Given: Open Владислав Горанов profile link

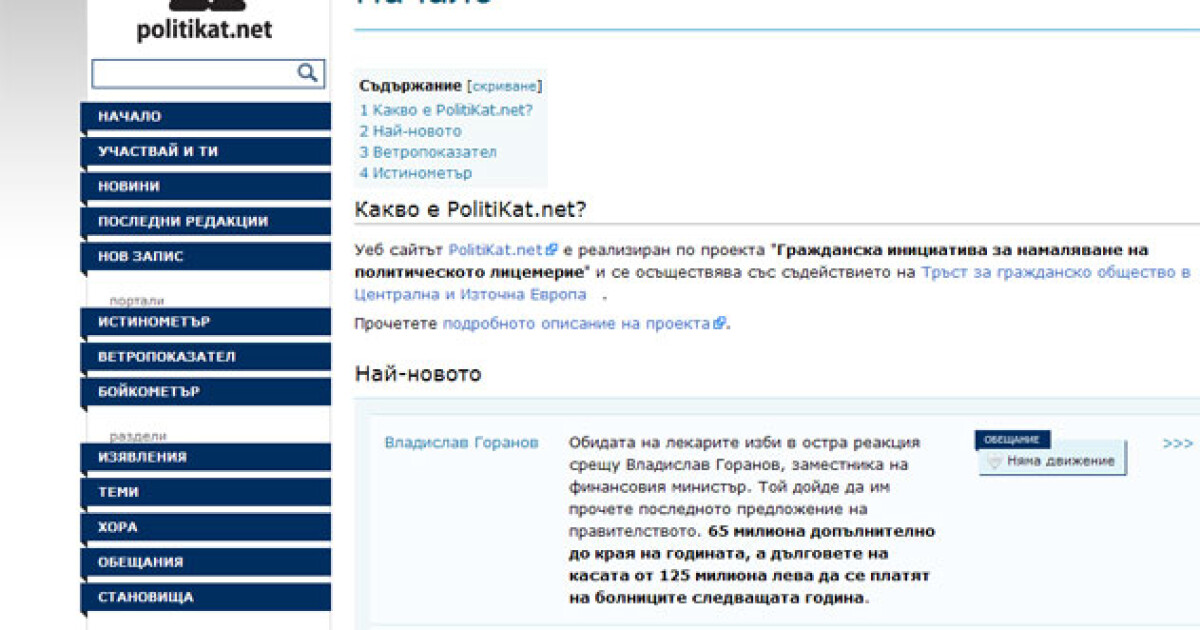Looking at the screenshot, I should click(461, 443).
